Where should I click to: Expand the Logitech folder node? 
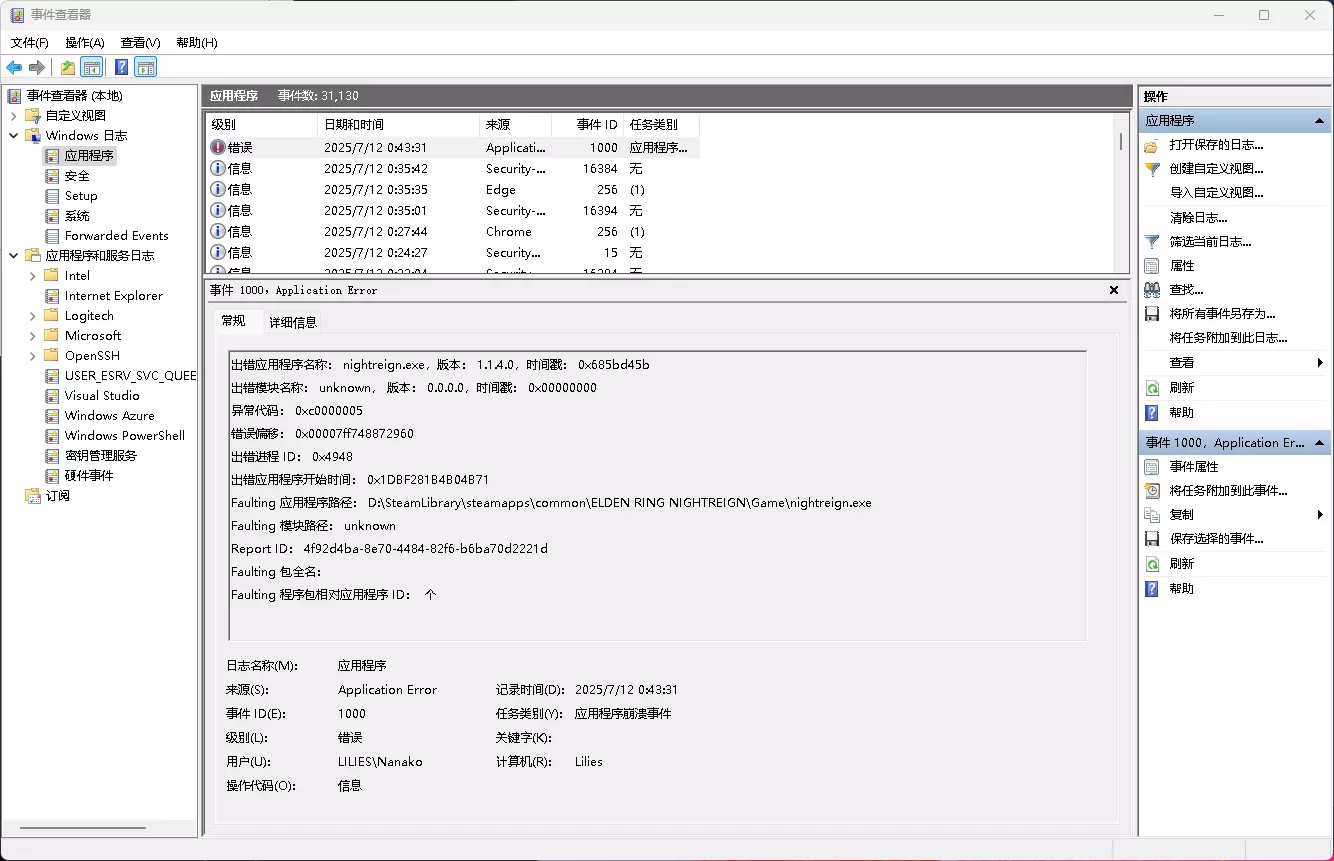(33, 316)
